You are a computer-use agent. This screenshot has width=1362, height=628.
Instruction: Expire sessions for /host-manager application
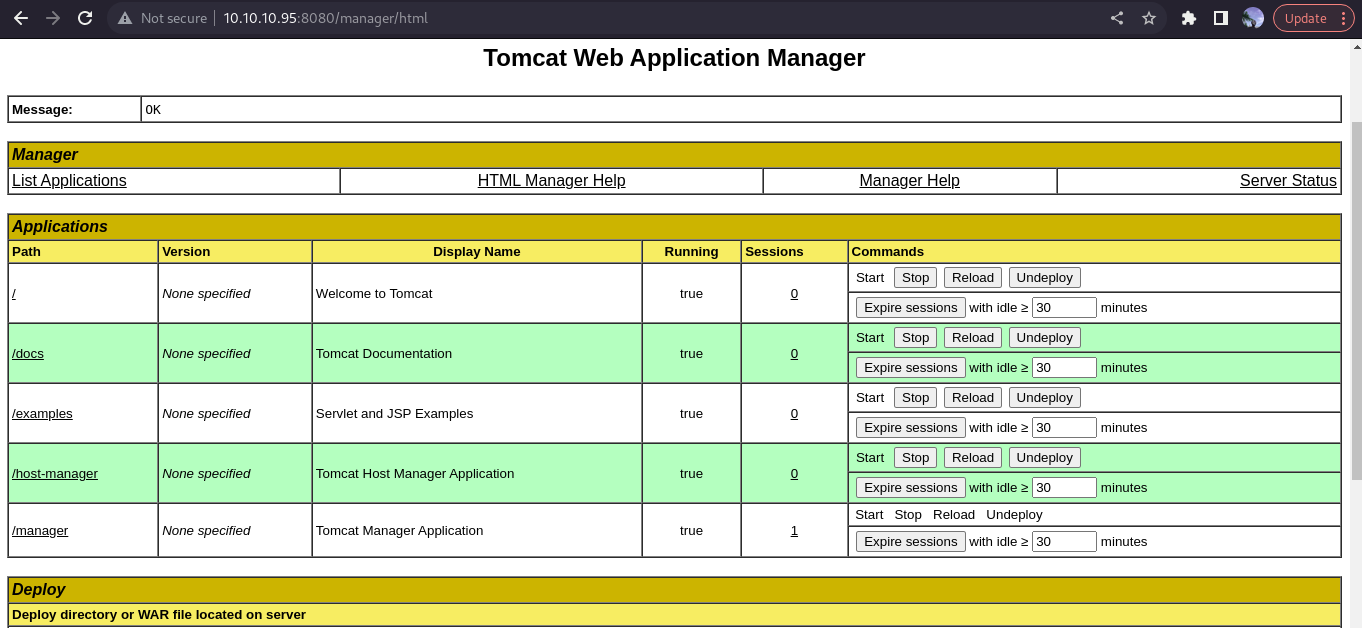(x=911, y=488)
